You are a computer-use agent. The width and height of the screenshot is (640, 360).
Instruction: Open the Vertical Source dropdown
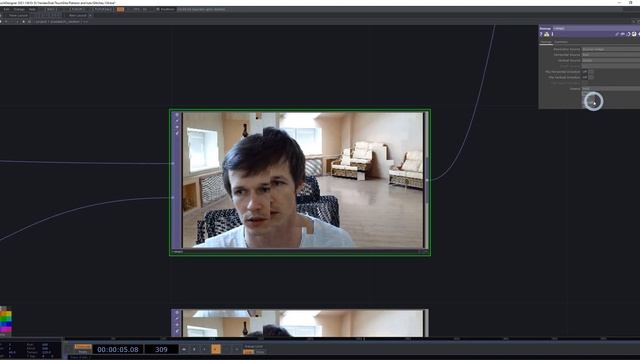(x=611, y=60)
